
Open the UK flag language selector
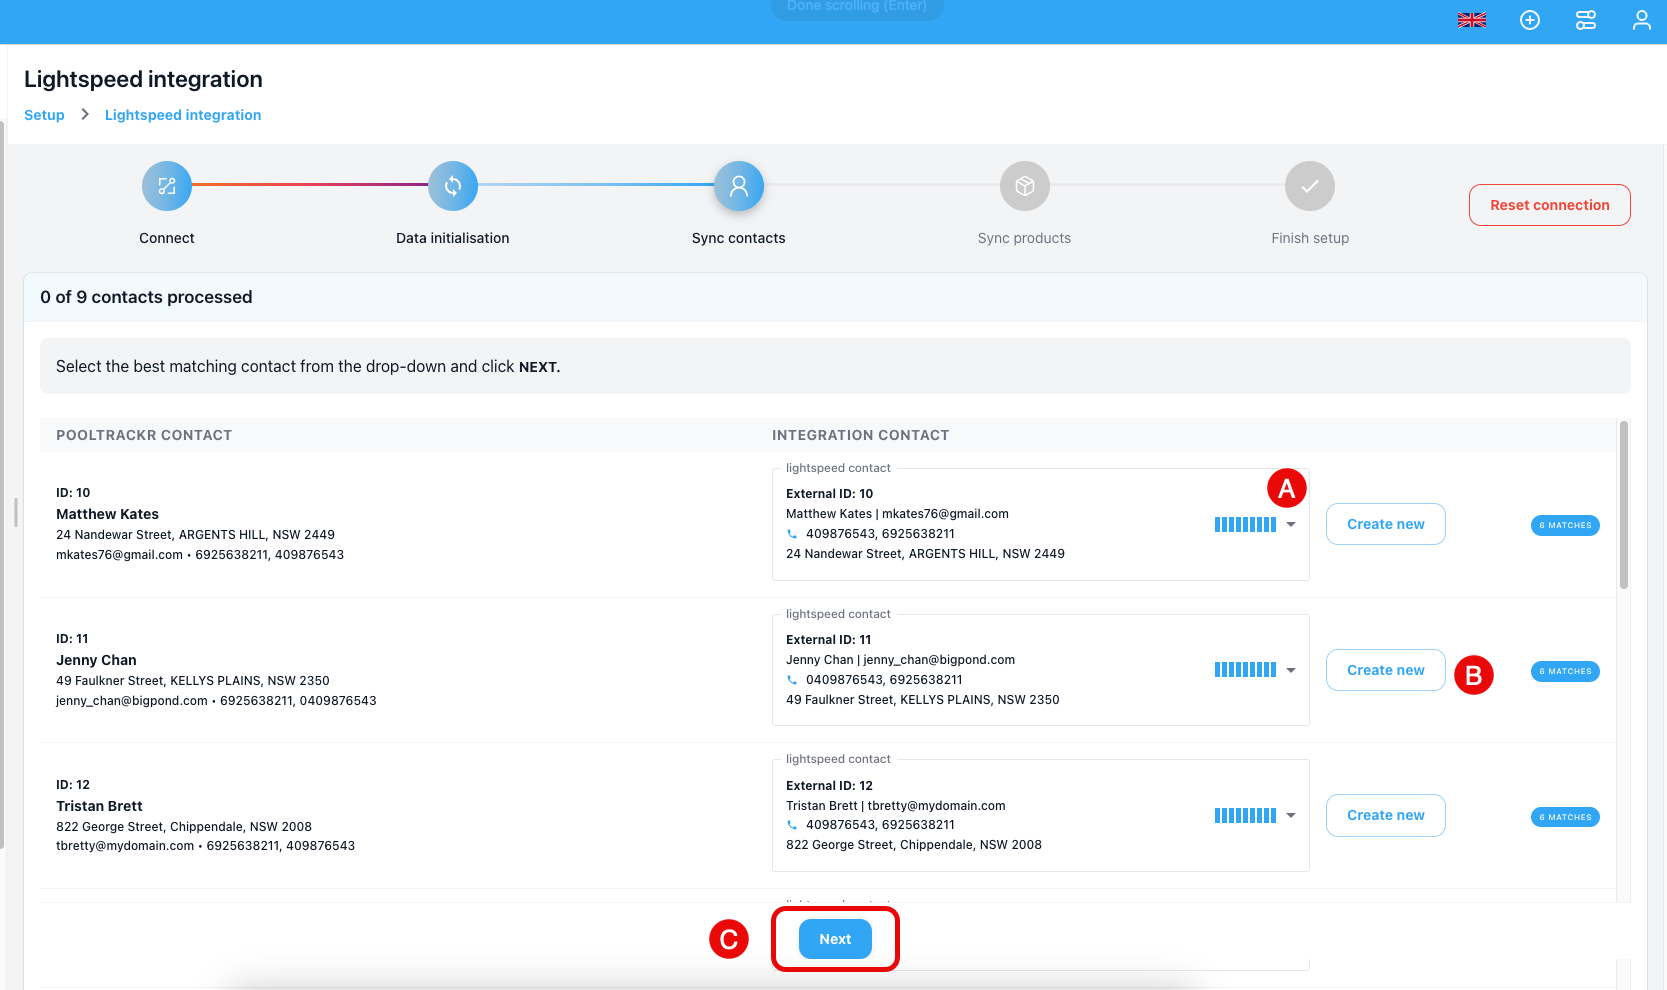(x=1471, y=20)
